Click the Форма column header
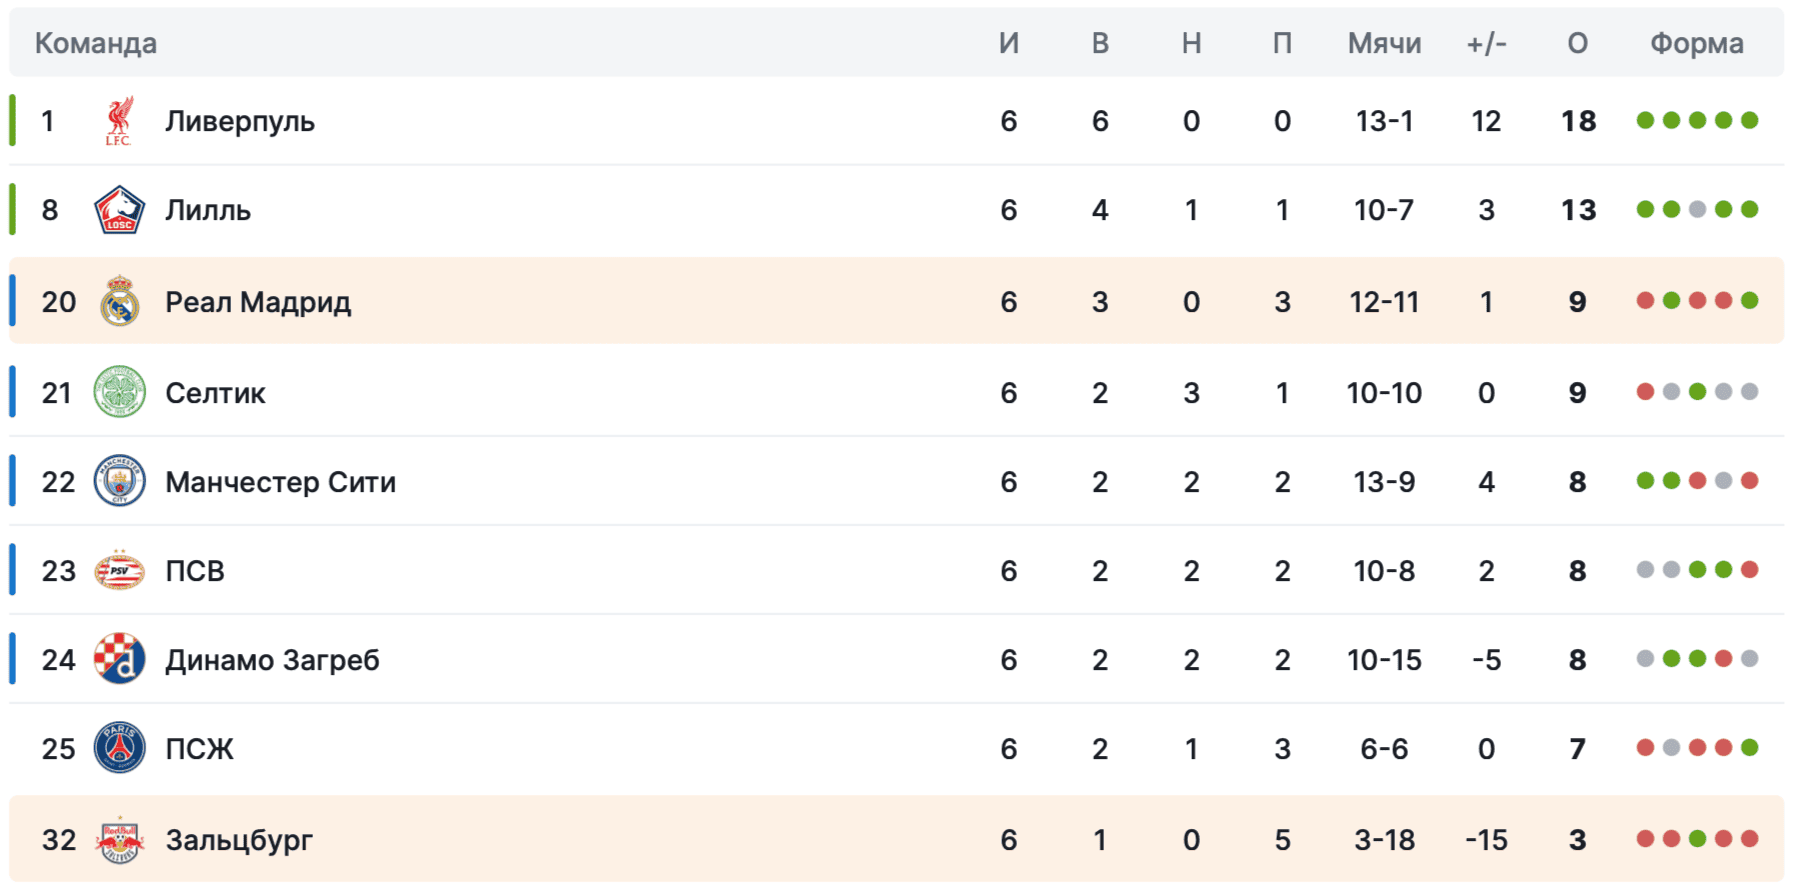The width and height of the screenshot is (1796, 890). [1696, 43]
